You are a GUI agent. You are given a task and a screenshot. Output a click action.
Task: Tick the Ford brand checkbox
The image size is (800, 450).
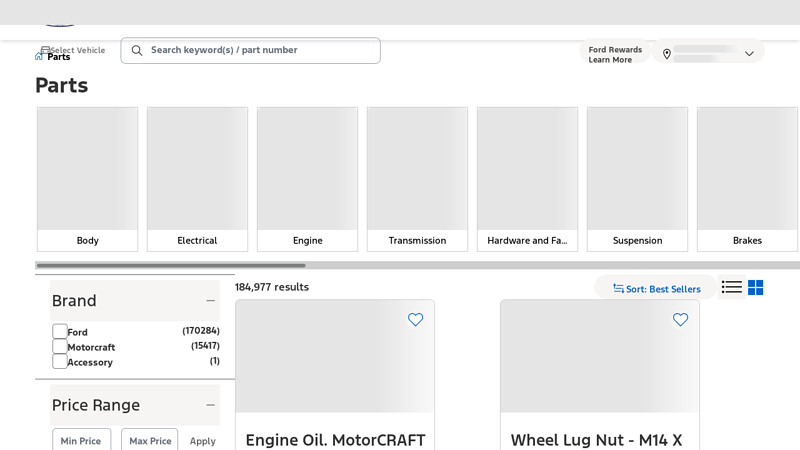(x=60, y=331)
